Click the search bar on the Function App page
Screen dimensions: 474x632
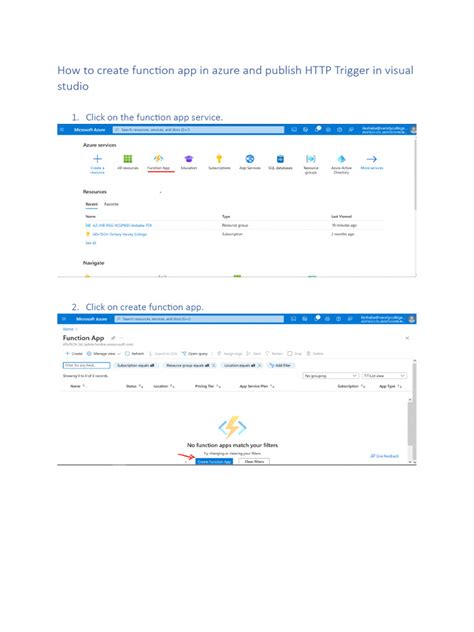pos(199,319)
